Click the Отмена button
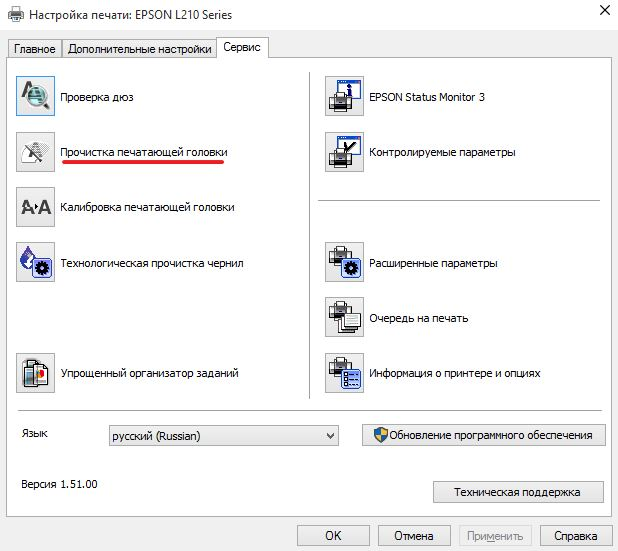Viewport: 618px width, 551px height. (414, 536)
